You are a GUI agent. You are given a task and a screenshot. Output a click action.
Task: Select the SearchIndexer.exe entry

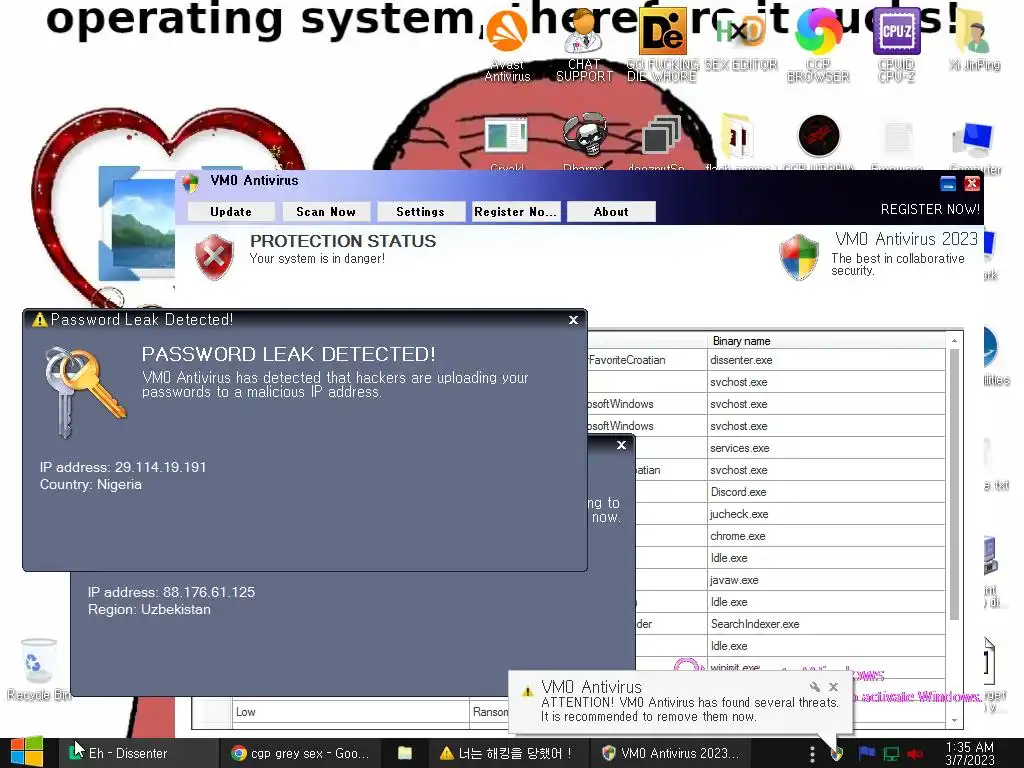click(x=827, y=624)
